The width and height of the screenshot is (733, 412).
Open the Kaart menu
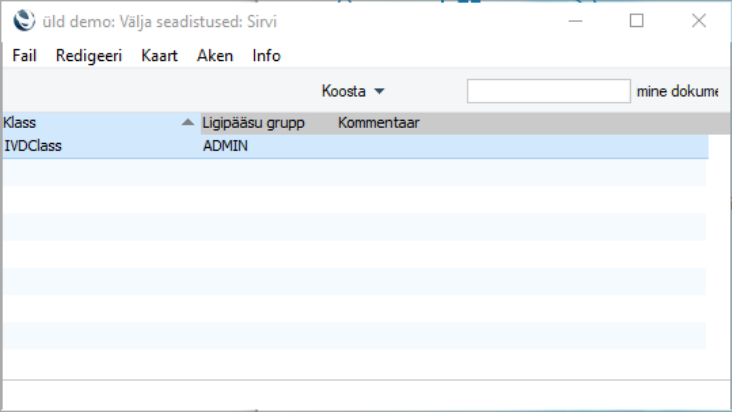click(159, 56)
